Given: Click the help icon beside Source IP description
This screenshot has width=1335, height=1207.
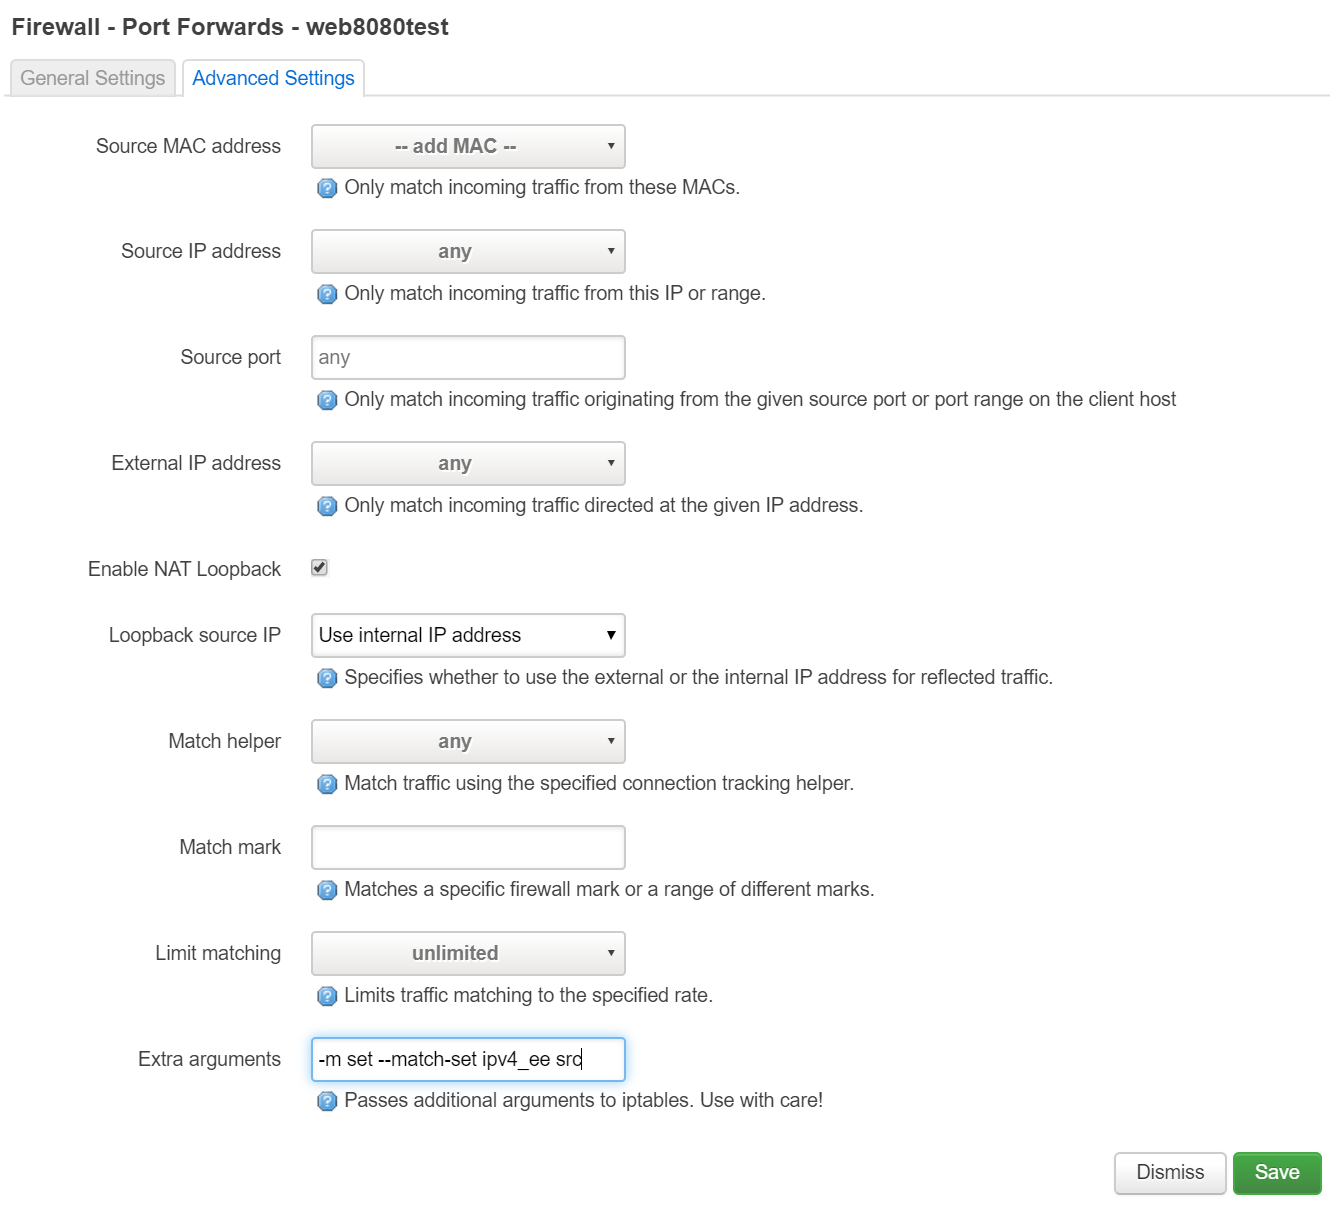Looking at the screenshot, I should point(327,294).
